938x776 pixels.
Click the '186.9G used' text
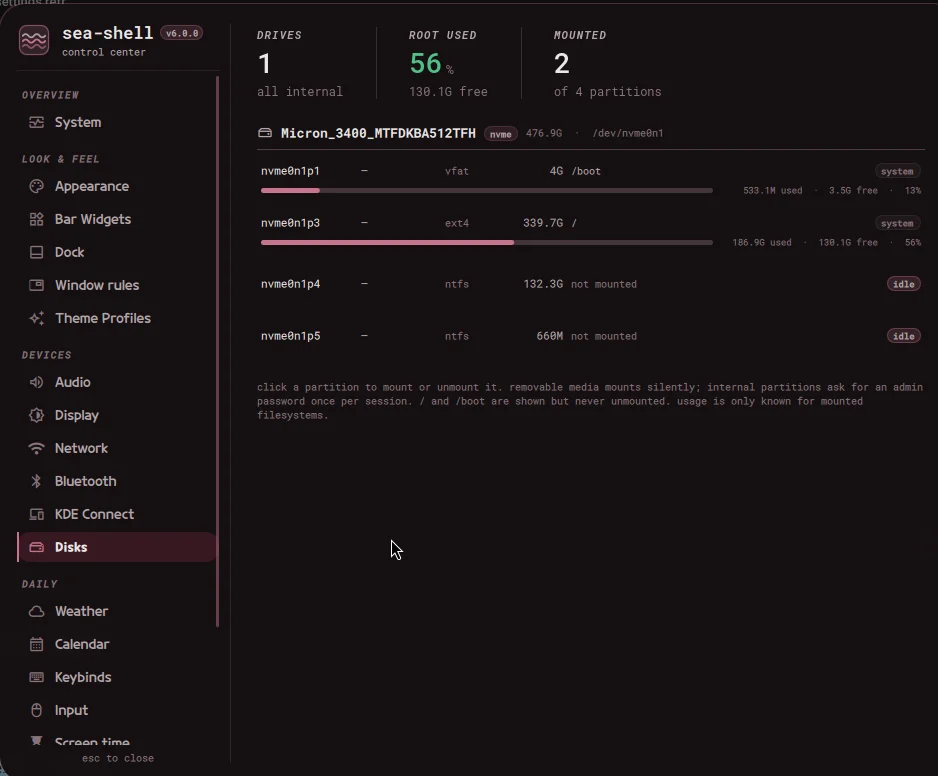[x=762, y=242]
